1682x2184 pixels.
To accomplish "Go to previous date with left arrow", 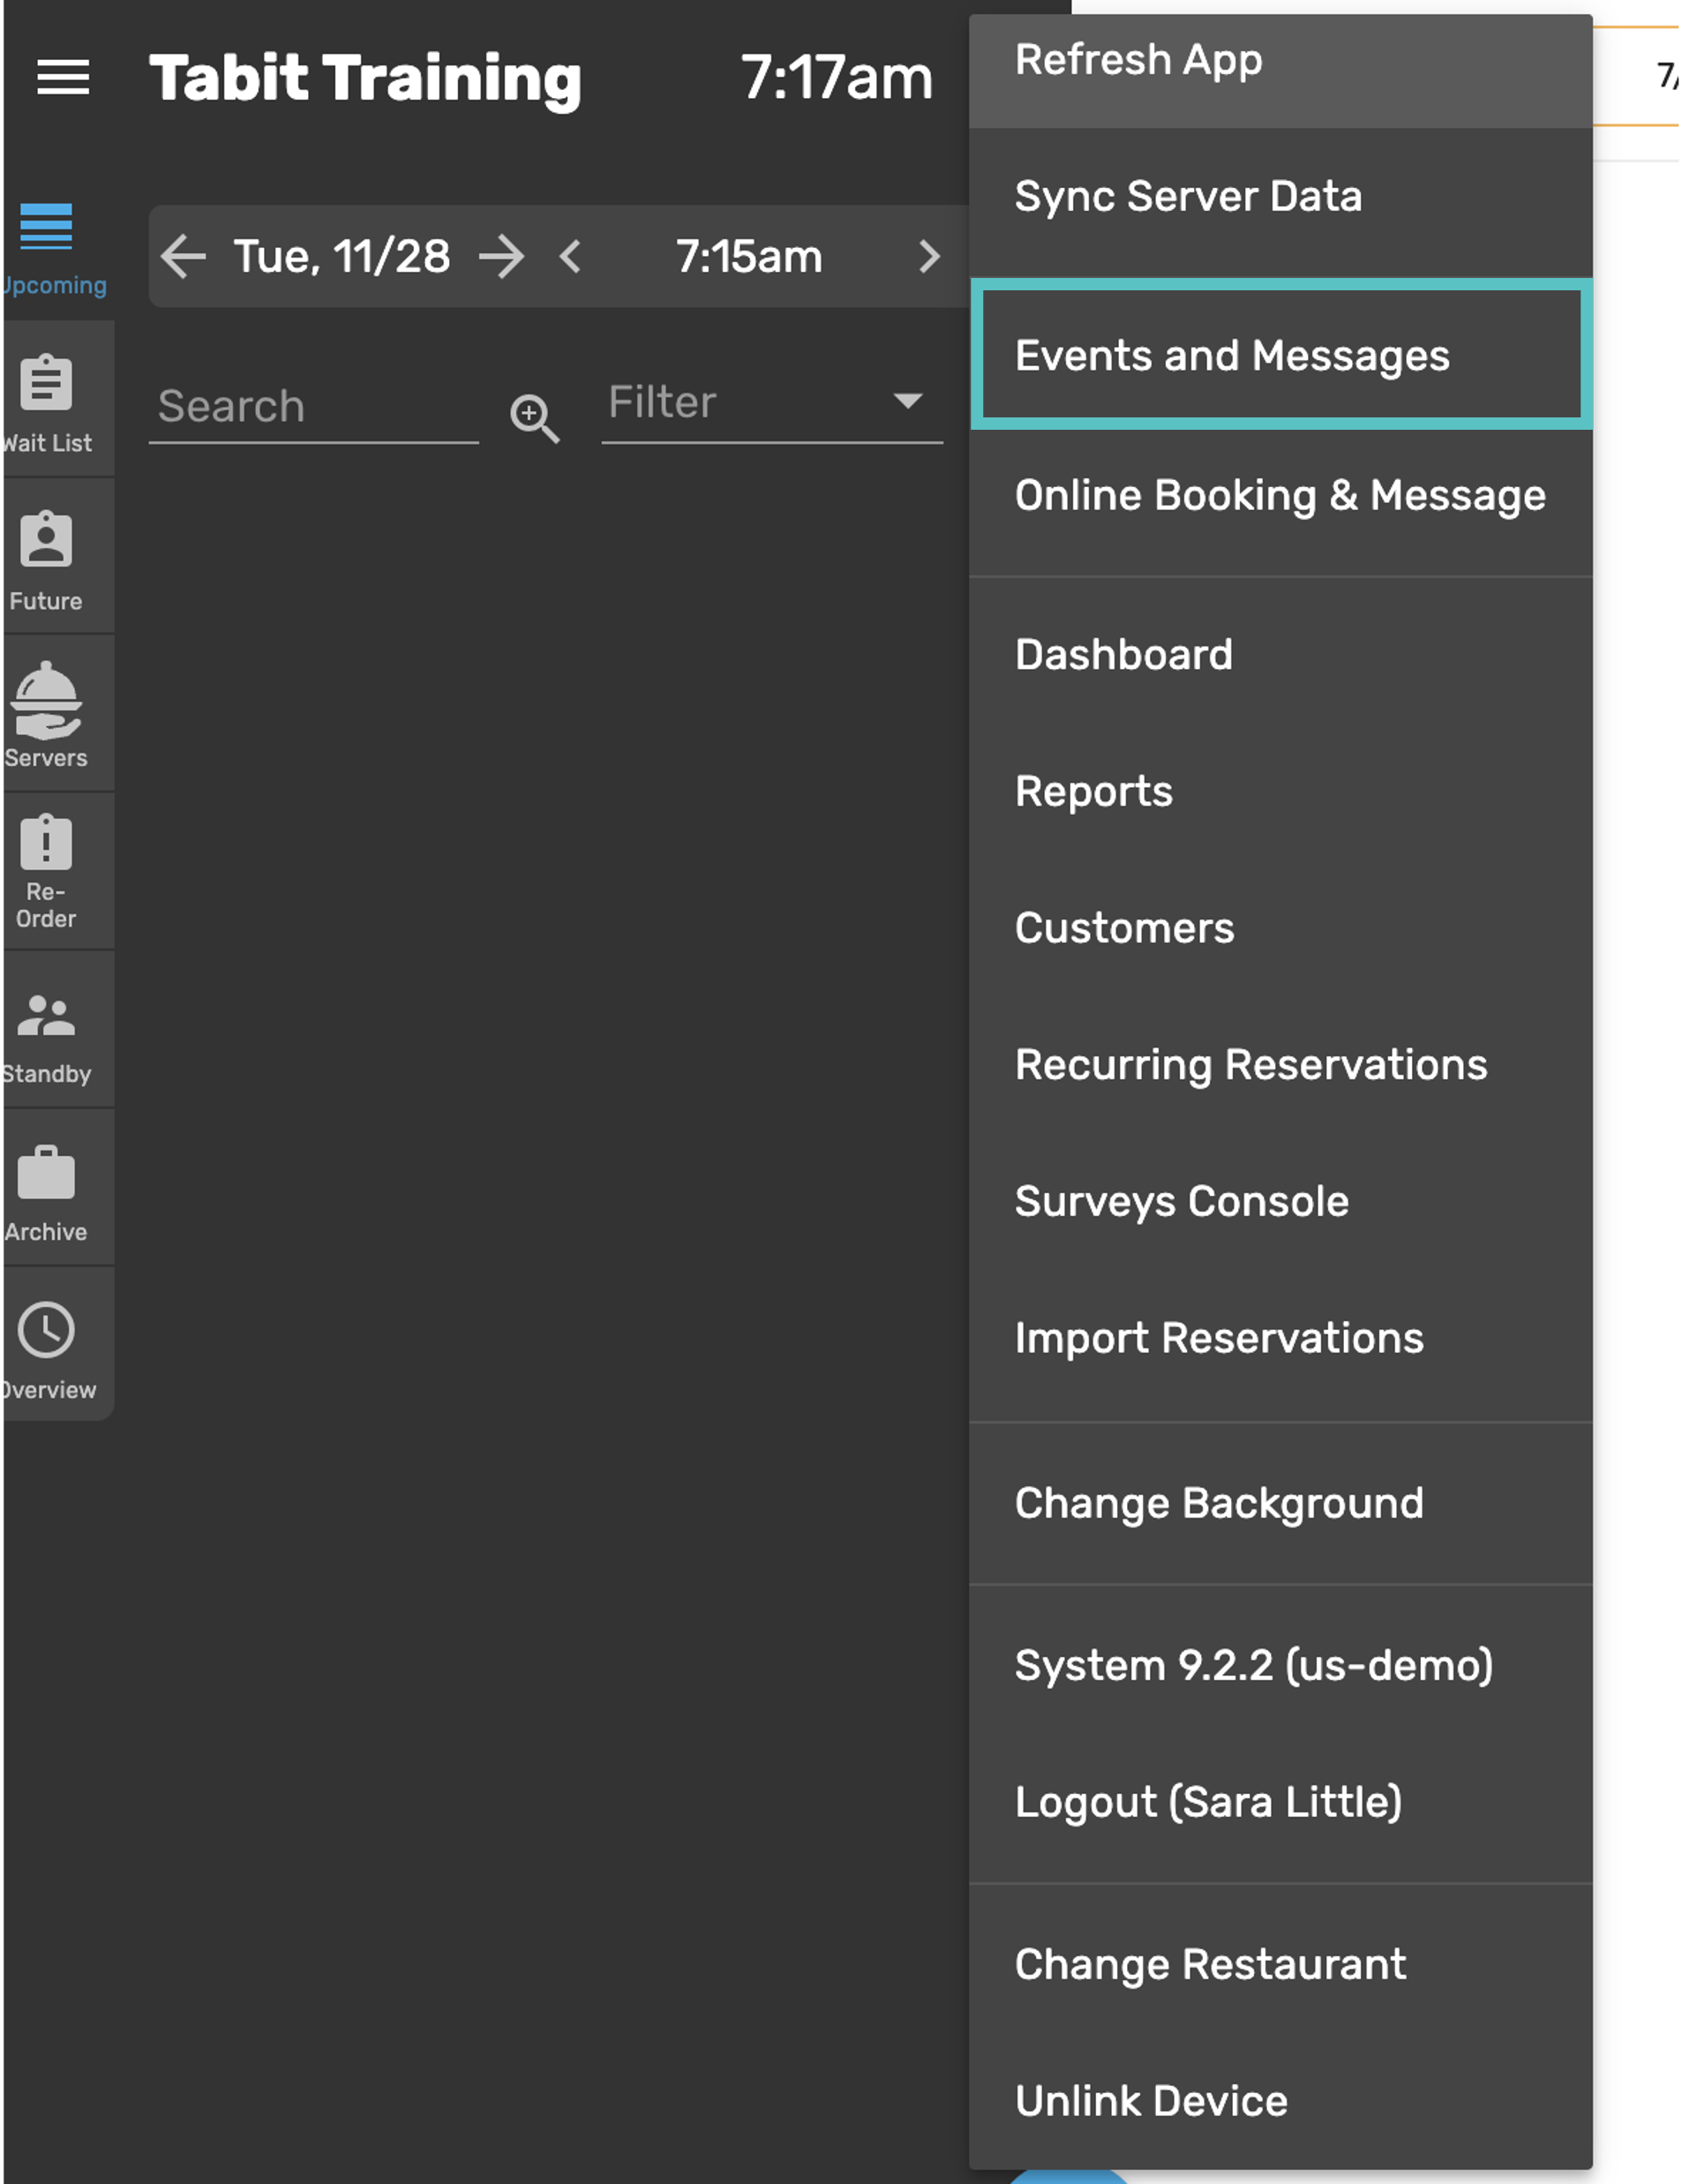I will [x=184, y=257].
